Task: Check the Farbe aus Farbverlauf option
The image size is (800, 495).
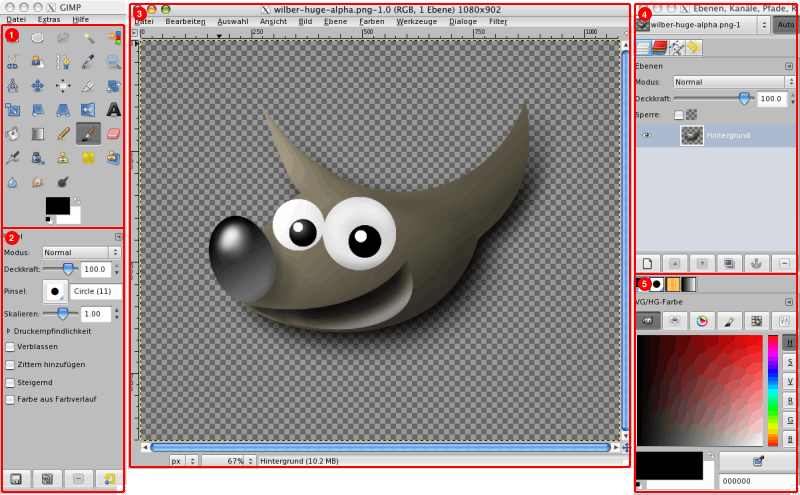Action: click(10, 399)
